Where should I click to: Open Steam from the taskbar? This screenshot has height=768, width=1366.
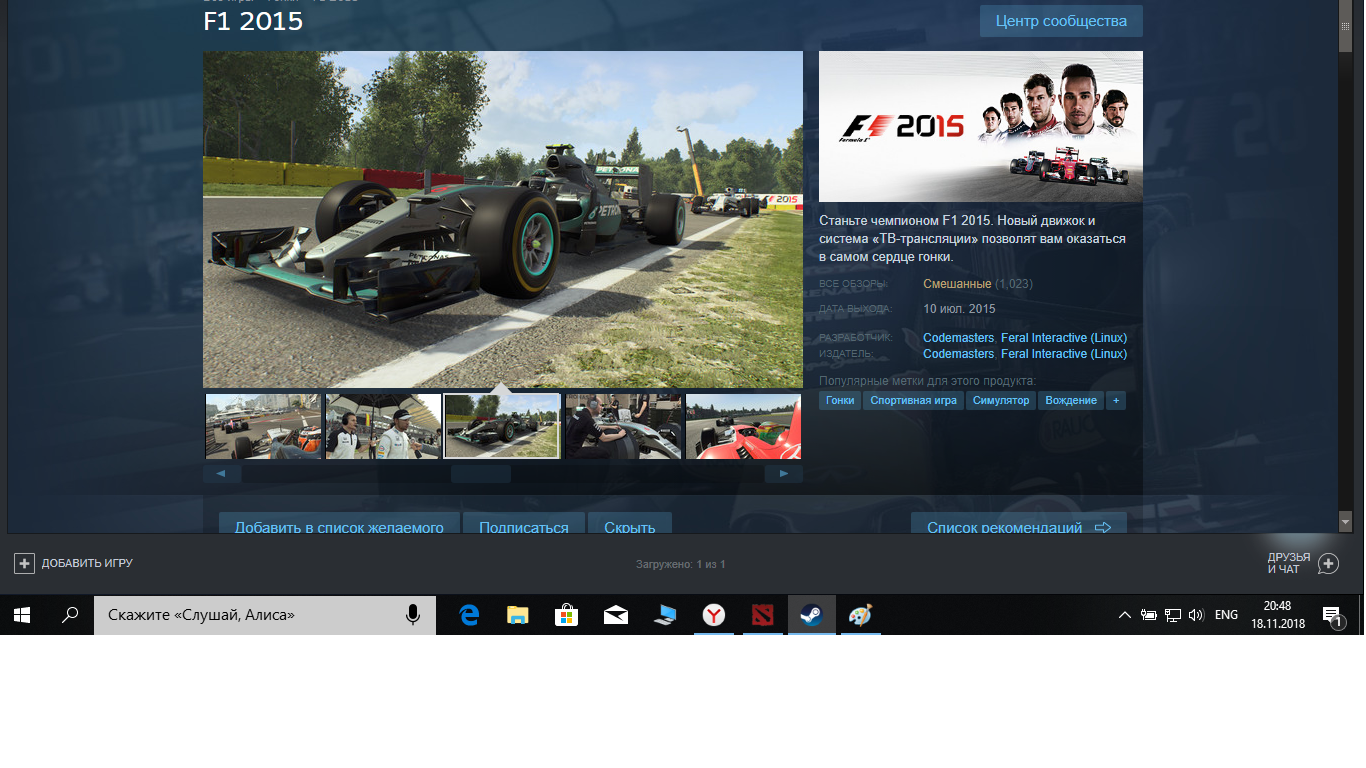tap(812, 615)
